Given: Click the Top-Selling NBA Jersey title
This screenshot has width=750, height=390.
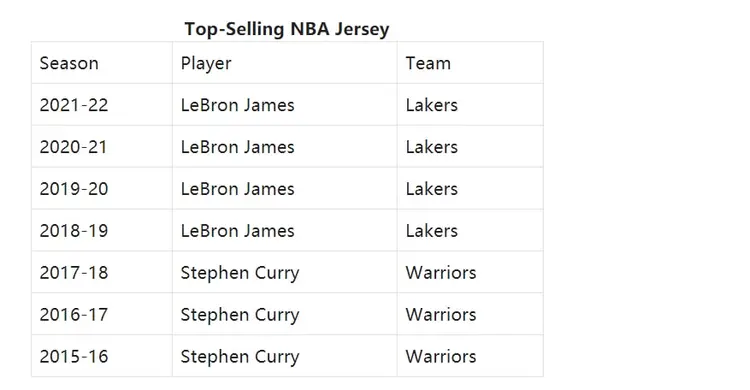Looking at the screenshot, I should pos(287,29).
